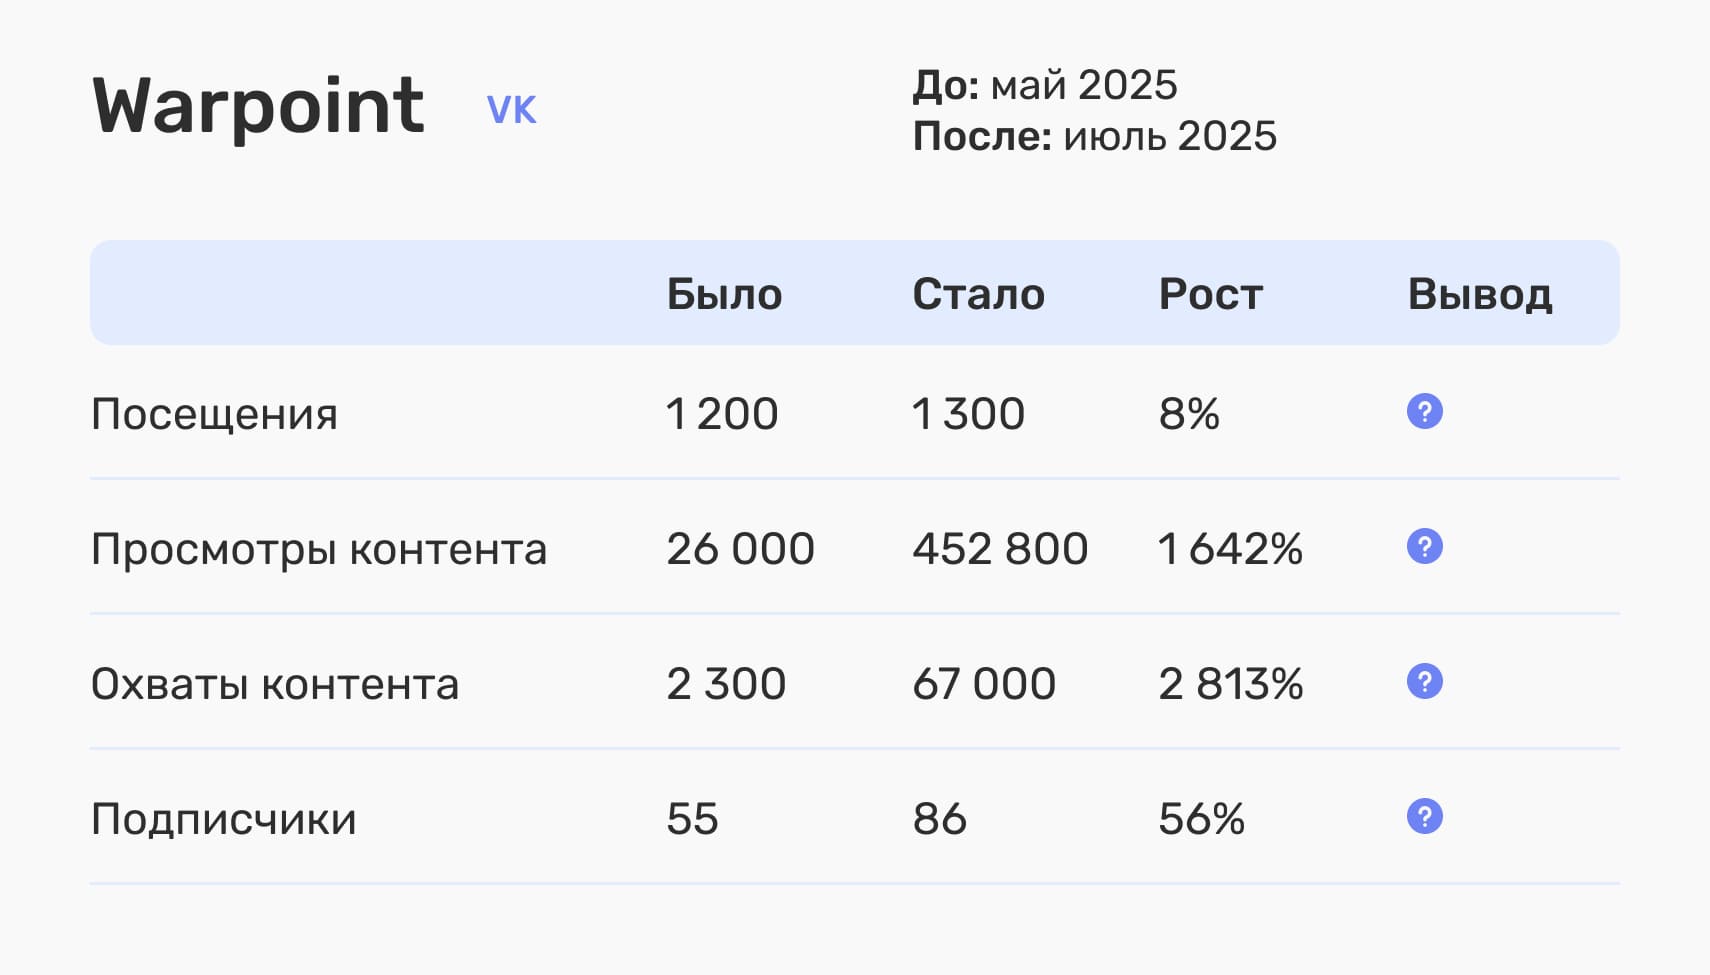Click the Рост column header
Viewport: 1710px width, 975px height.
coord(1210,294)
